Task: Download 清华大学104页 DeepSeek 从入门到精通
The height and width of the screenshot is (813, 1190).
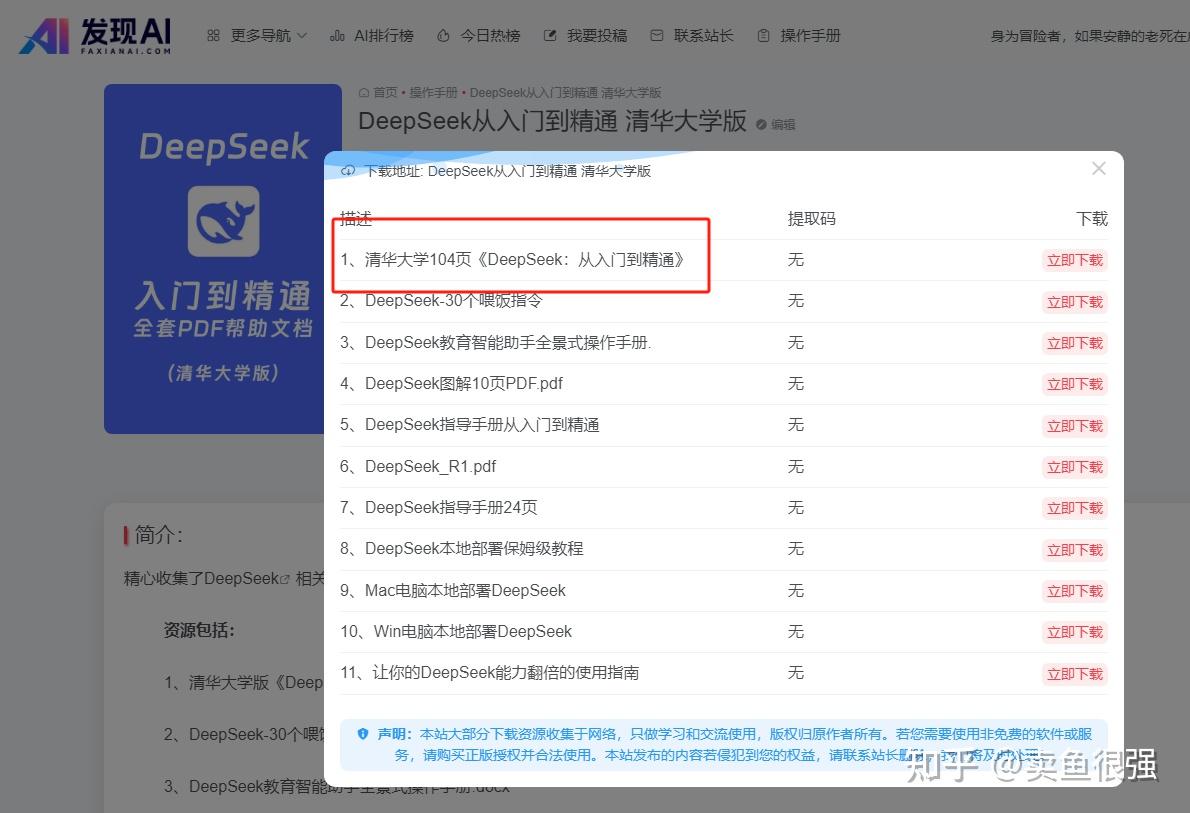Action: (1075, 260)
